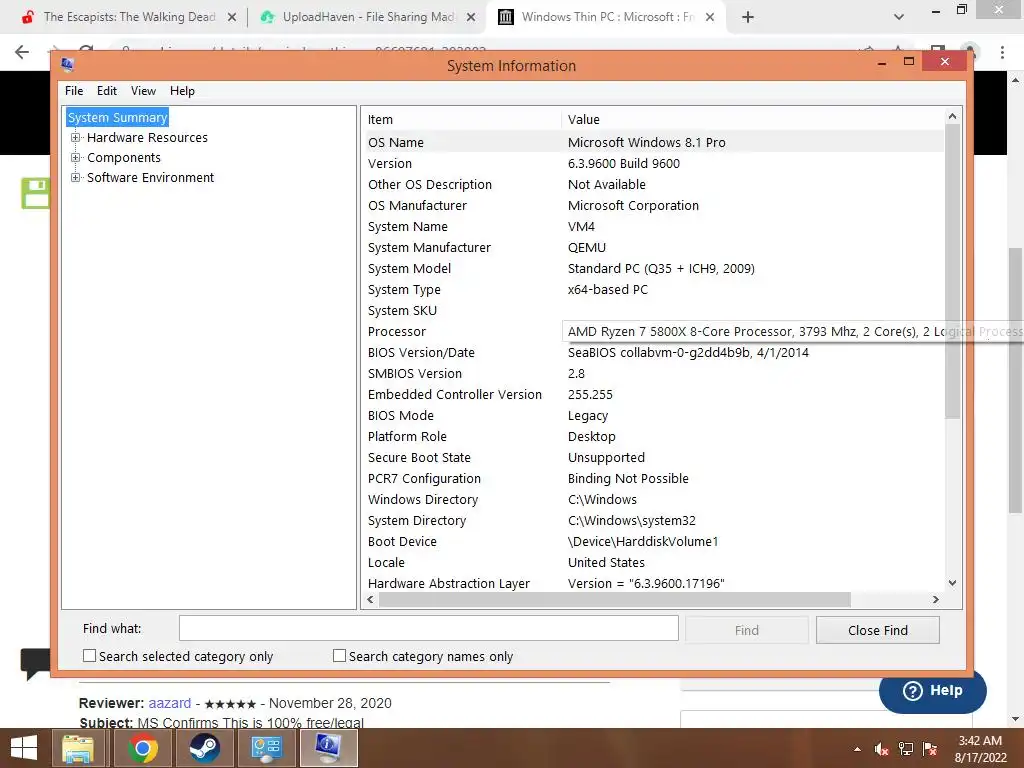Expand the Software Environment node
Viewport: 1024px width, 768px height.
(76, 178)
